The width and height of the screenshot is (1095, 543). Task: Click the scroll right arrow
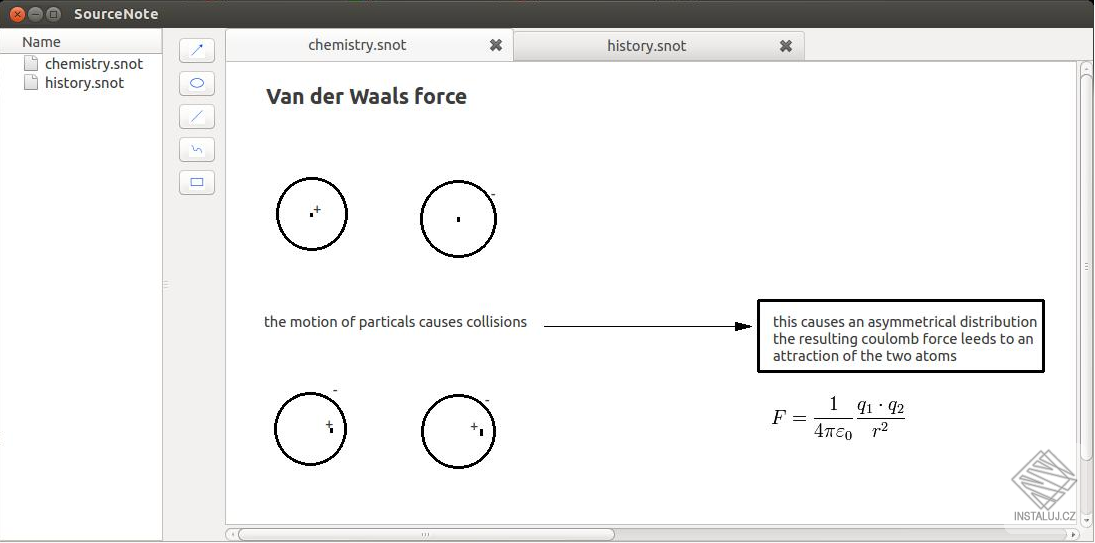[1073, 535]
